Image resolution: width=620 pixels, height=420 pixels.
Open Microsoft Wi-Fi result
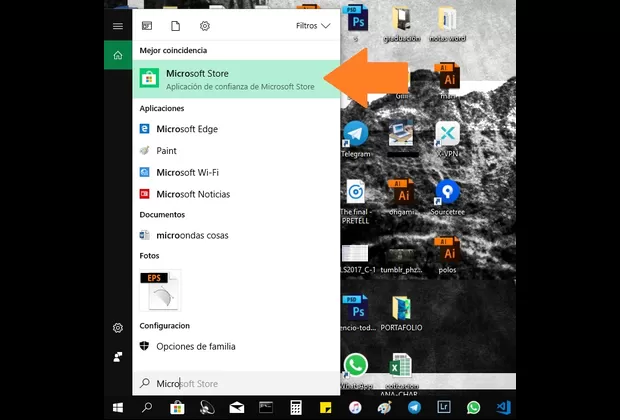236,172
